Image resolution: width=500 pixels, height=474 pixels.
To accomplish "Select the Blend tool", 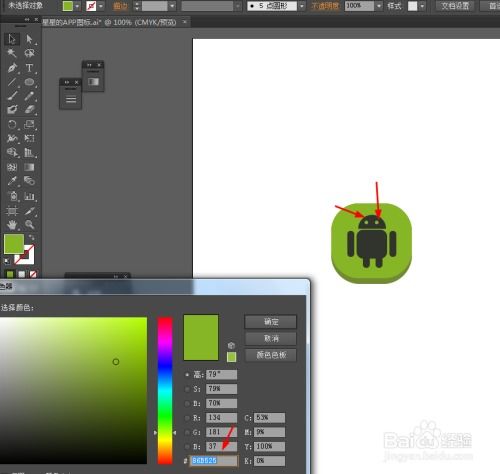I will [29, 181].
